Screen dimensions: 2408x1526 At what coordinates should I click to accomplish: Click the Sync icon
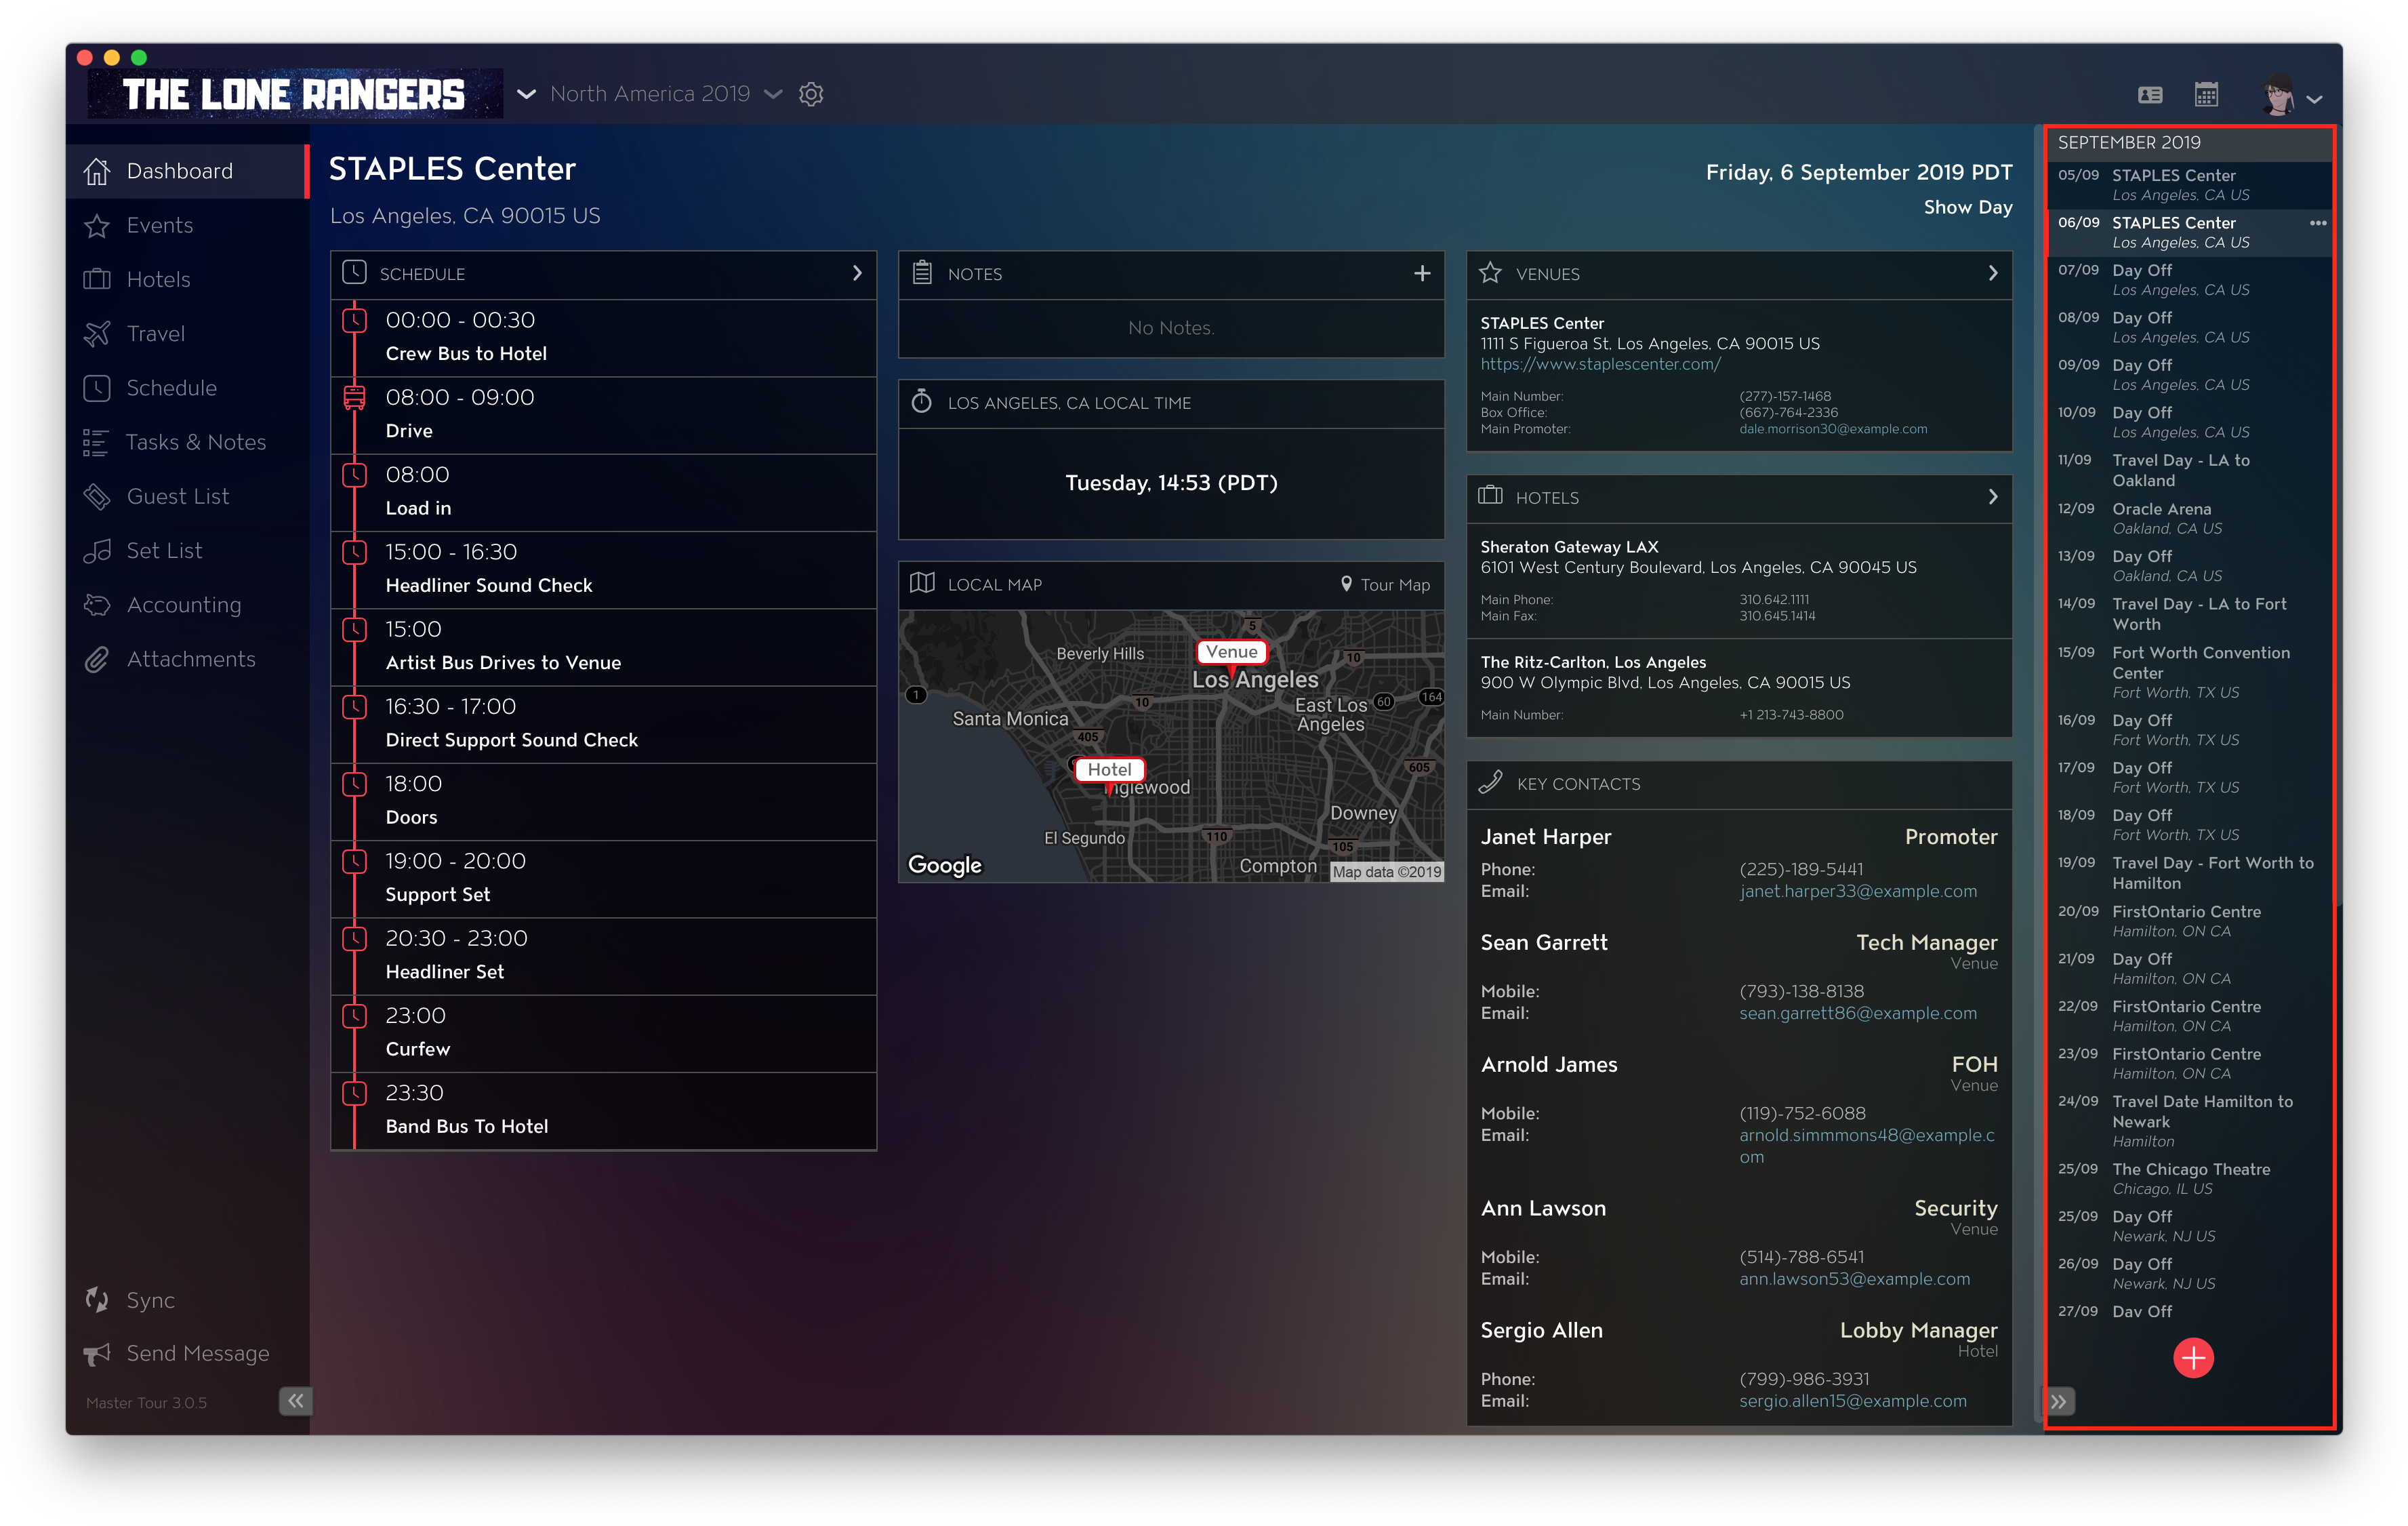click(x=97, y=1299)
